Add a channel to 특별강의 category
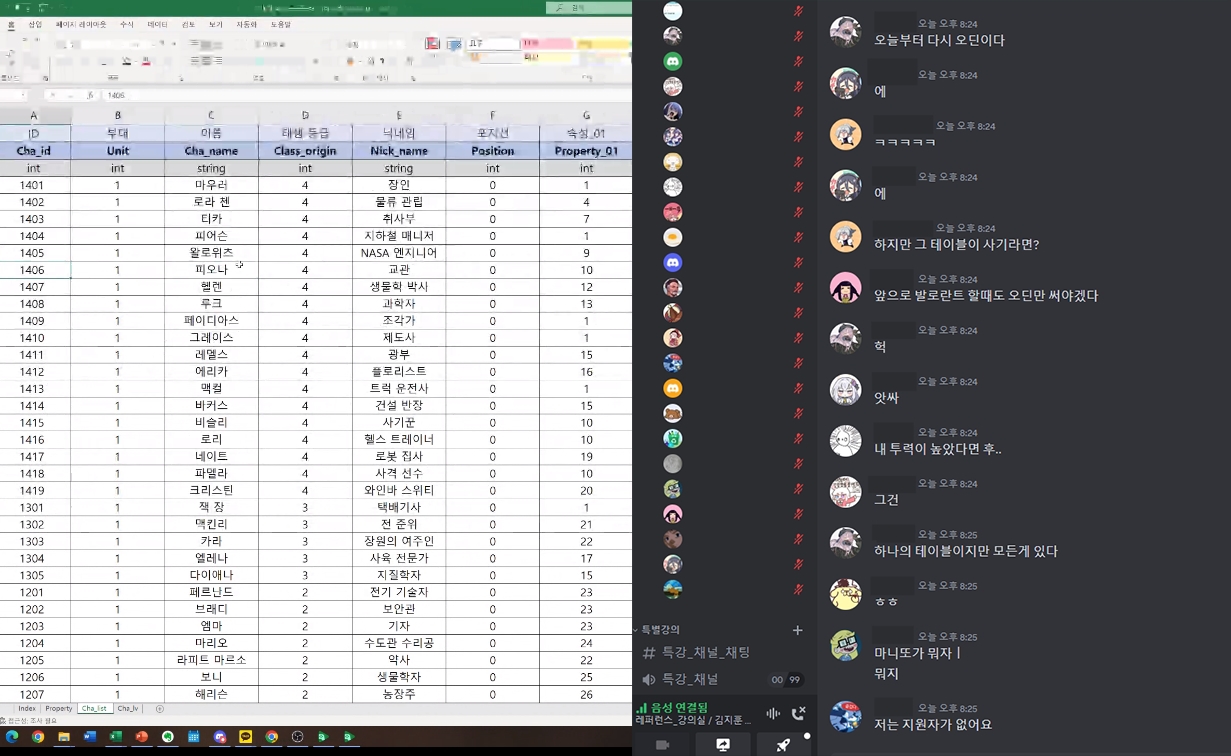The width and height of the screenshot is (1231, 756). pos(798,630)
